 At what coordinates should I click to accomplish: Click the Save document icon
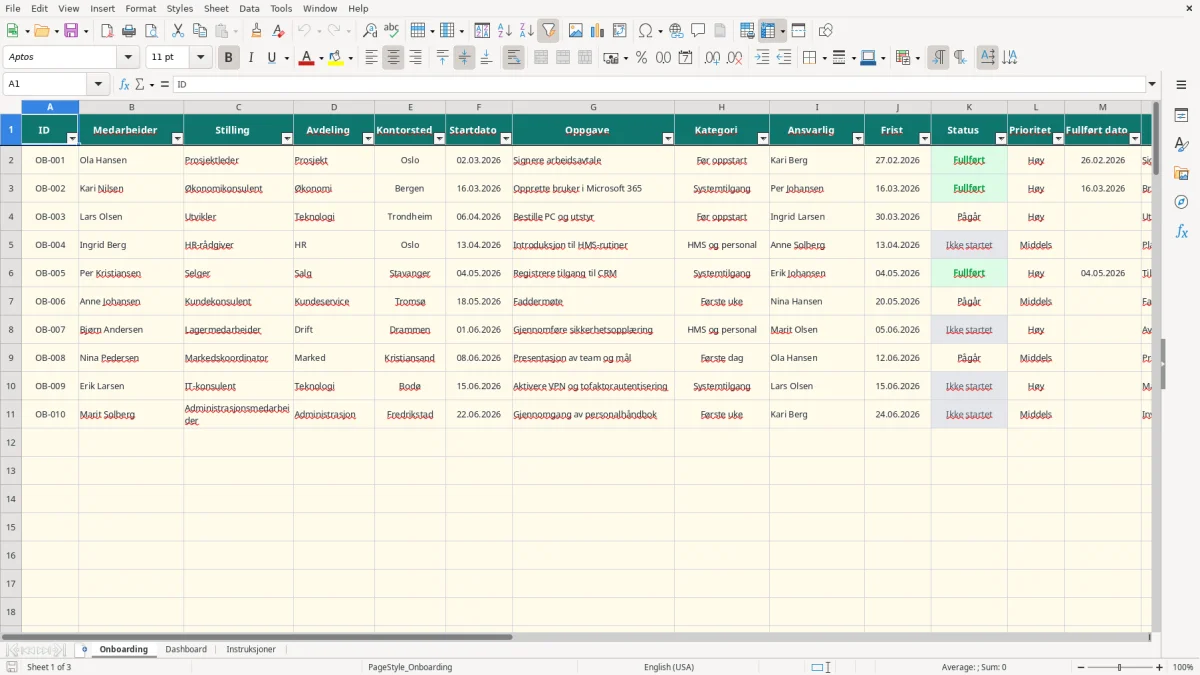(71, 31)
